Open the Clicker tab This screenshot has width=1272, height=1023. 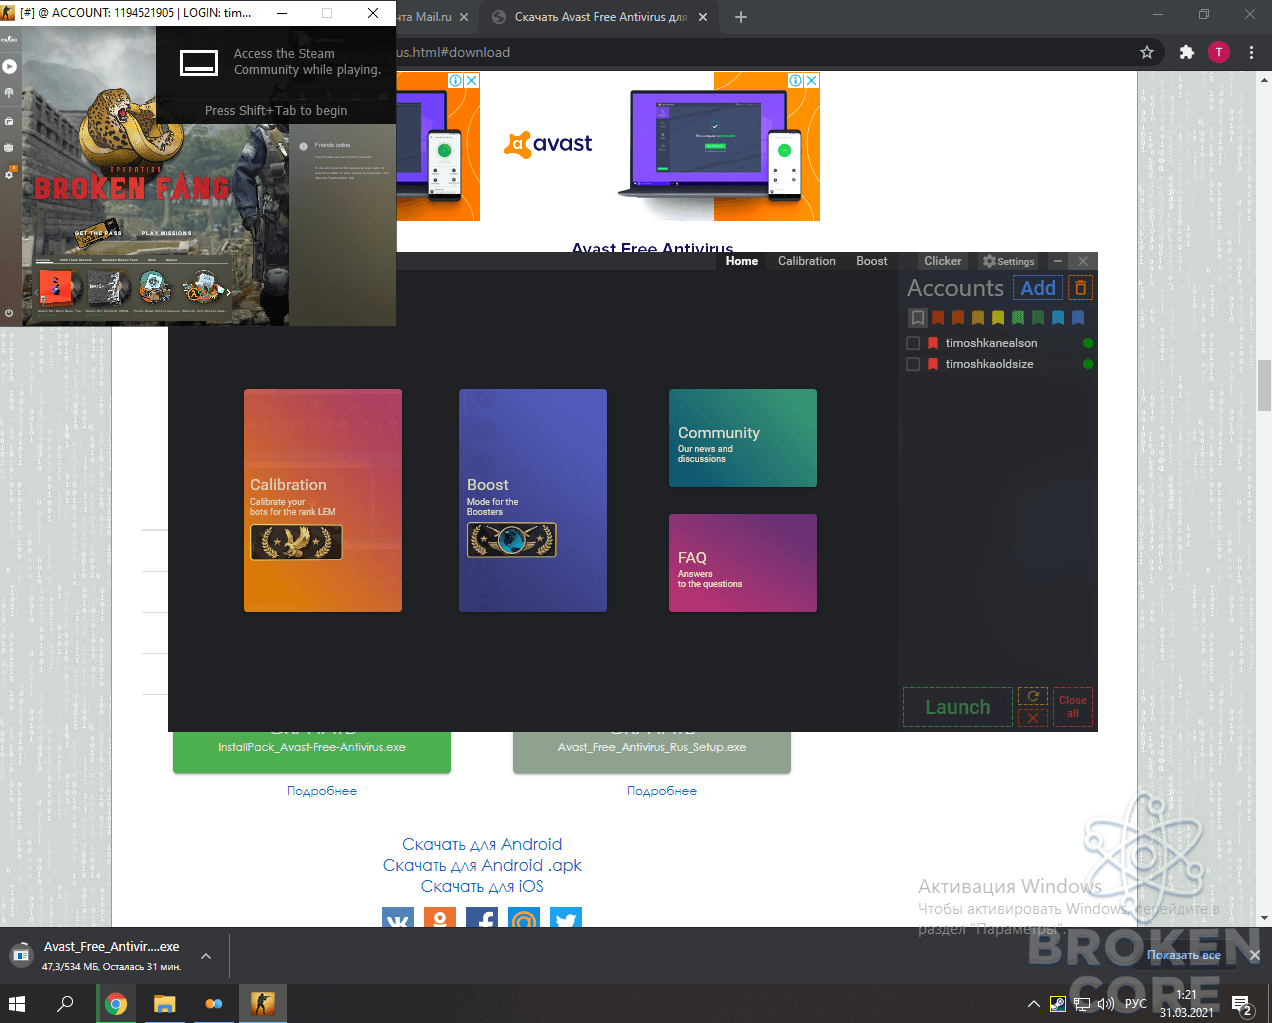[x=943, y=261]
